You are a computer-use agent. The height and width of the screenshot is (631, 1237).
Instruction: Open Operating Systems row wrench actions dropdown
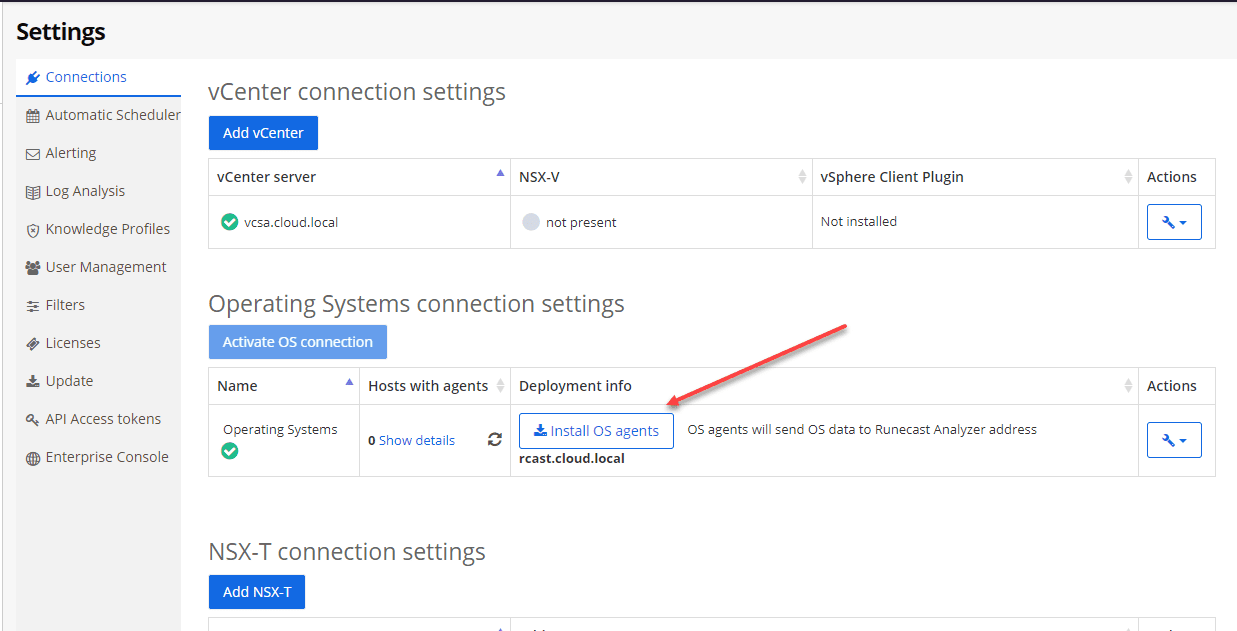click(1174, 440)
